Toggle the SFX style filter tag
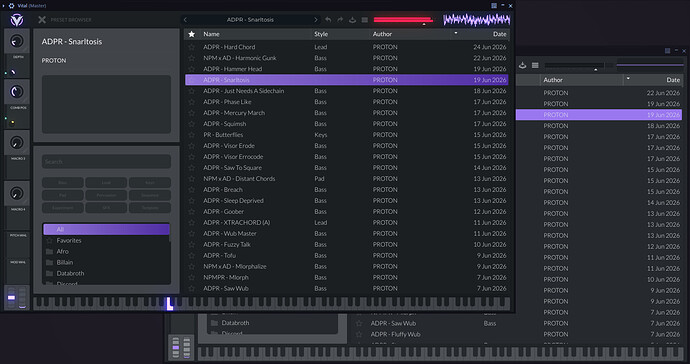 coord(106,208)
